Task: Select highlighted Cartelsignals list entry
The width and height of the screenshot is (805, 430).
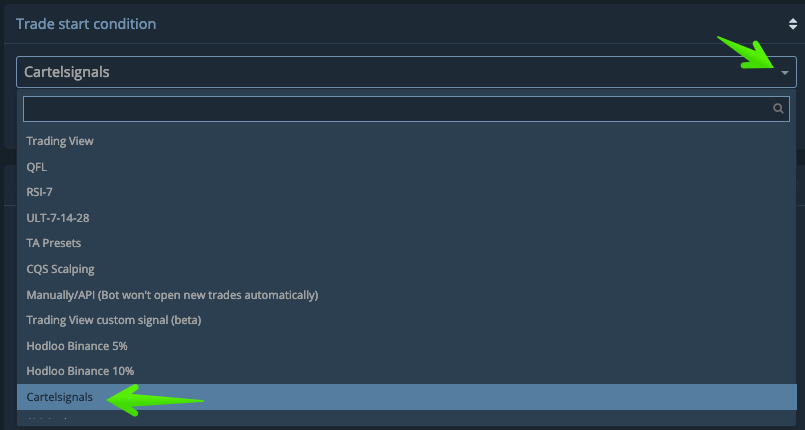Action: 406,397
